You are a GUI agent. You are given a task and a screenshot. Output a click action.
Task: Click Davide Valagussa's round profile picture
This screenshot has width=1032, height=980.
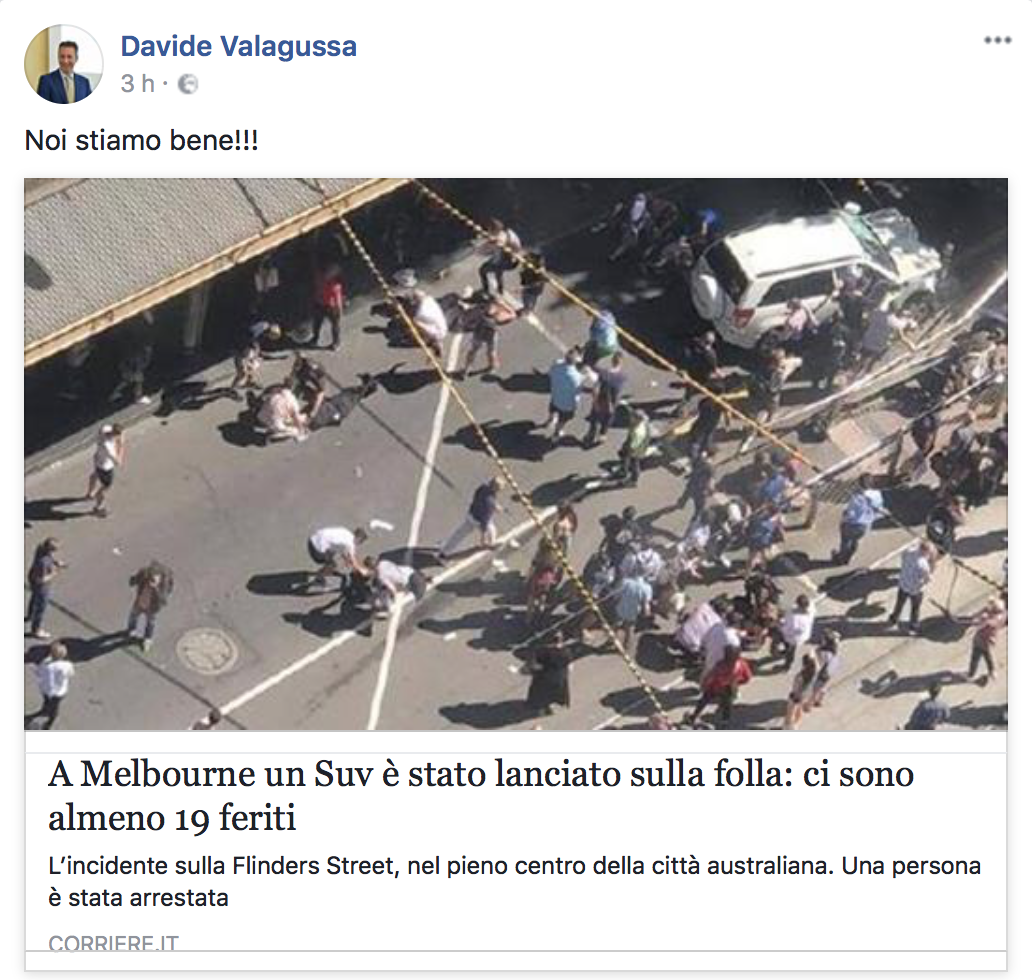pyautogui.click(x=64, y=64)
